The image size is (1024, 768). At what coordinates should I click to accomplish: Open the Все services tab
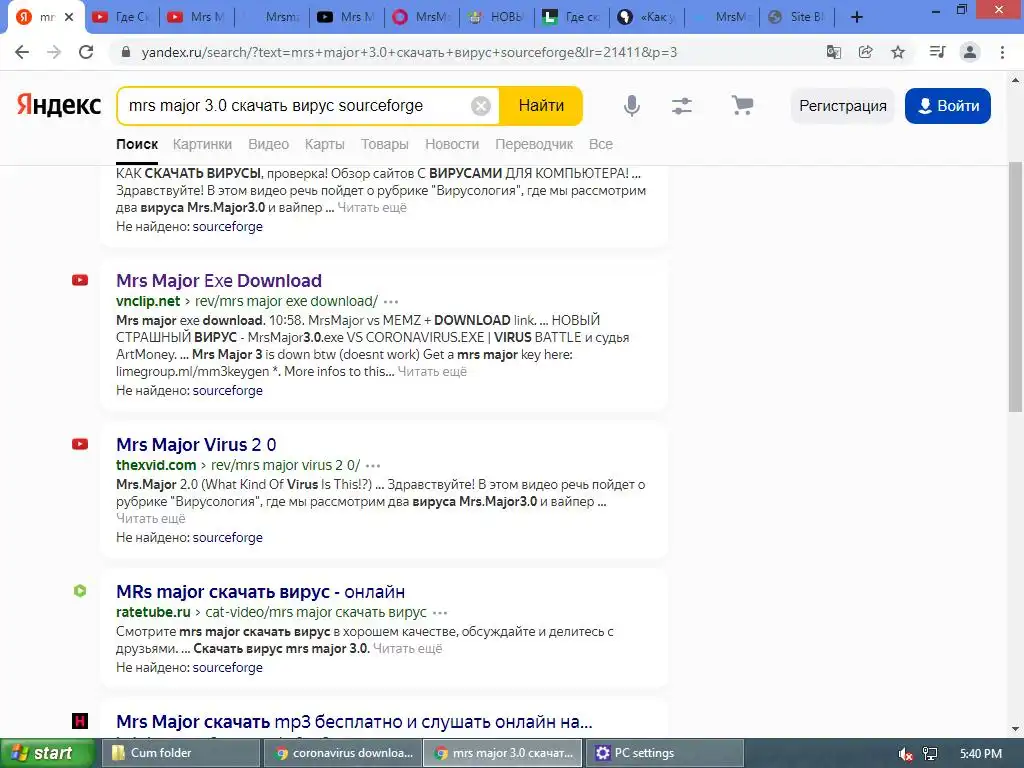click(x=601, y=144)
